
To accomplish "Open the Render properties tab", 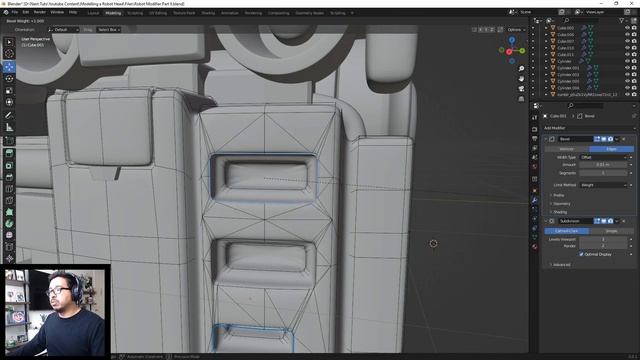I will click(x=534, y=129).
